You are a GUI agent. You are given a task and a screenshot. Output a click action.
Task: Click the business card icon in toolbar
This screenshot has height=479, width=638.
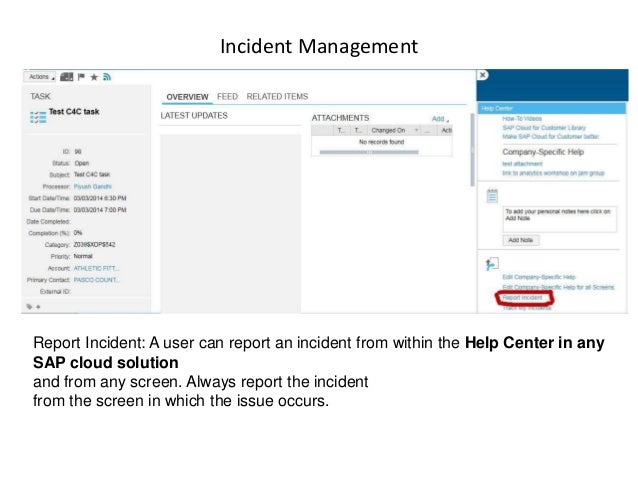[67, 77]
